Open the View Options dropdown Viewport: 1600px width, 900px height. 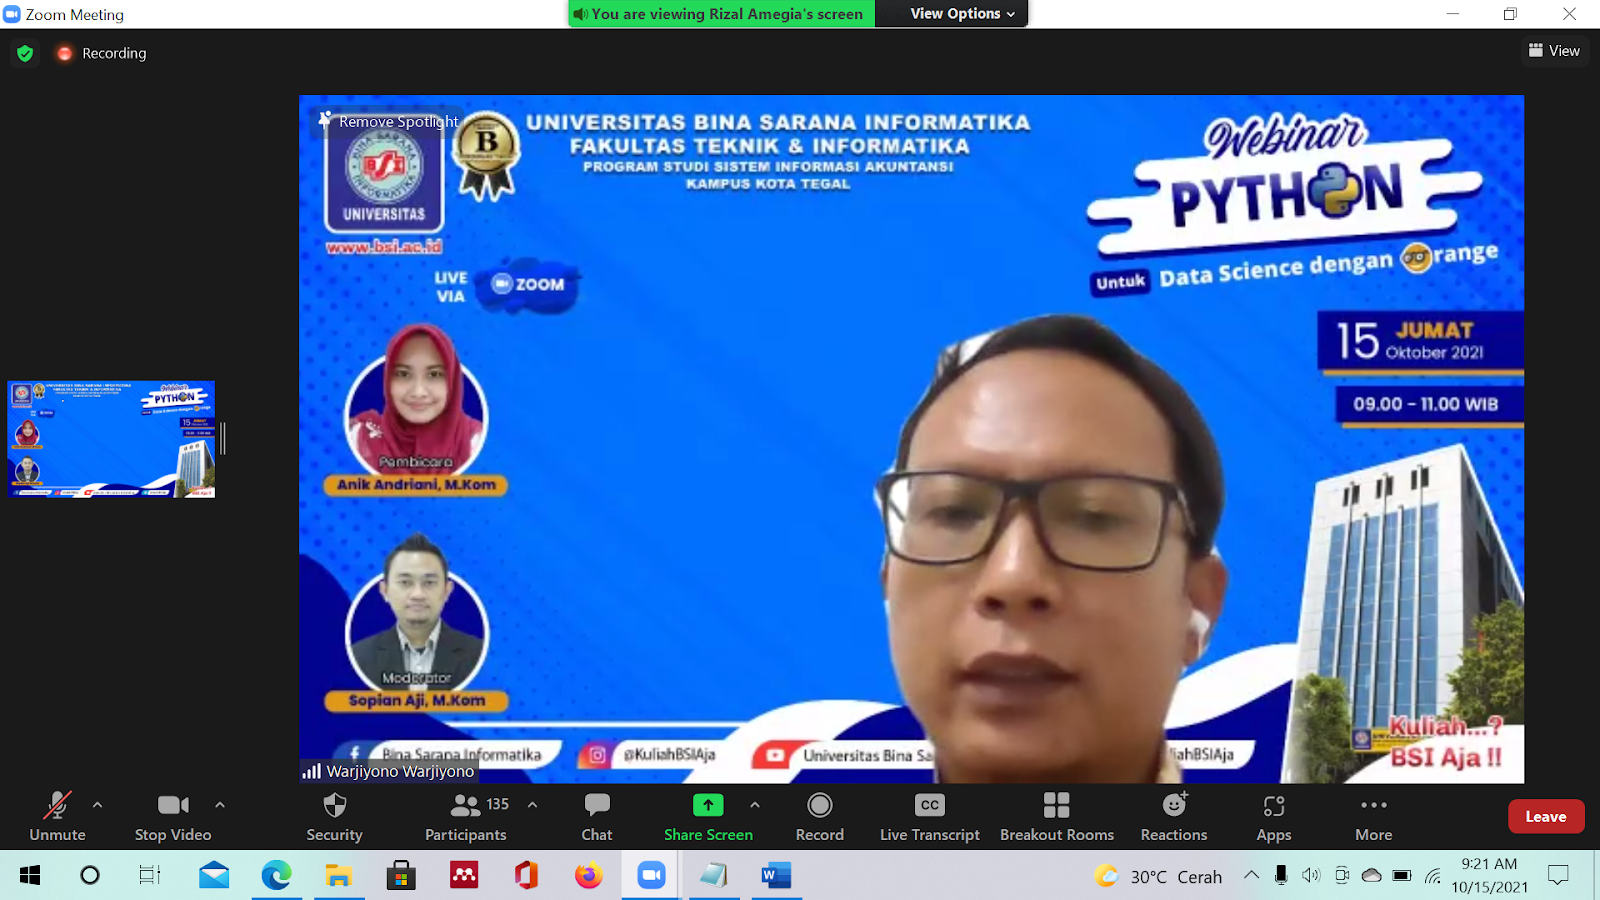pyautogui.click(x=962, y=14)
